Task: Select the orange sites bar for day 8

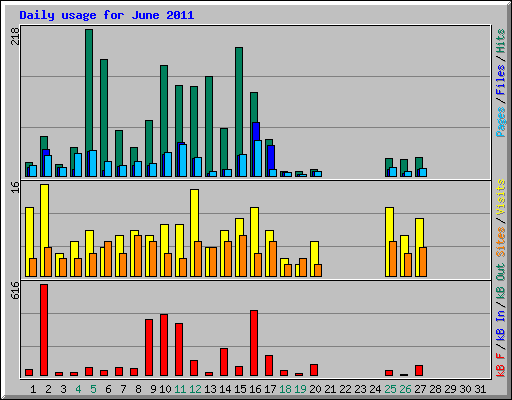Action: click(x=138, y=256)
